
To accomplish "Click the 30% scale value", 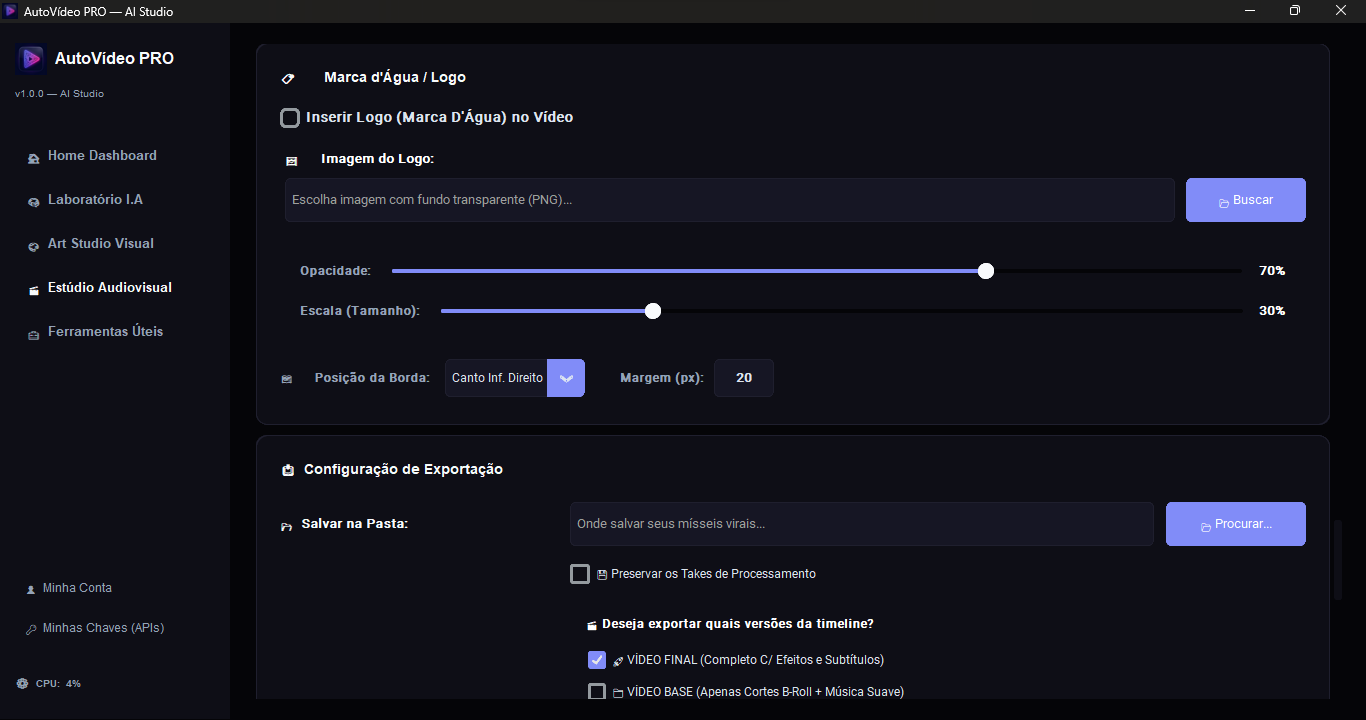I will (1272, 311).
